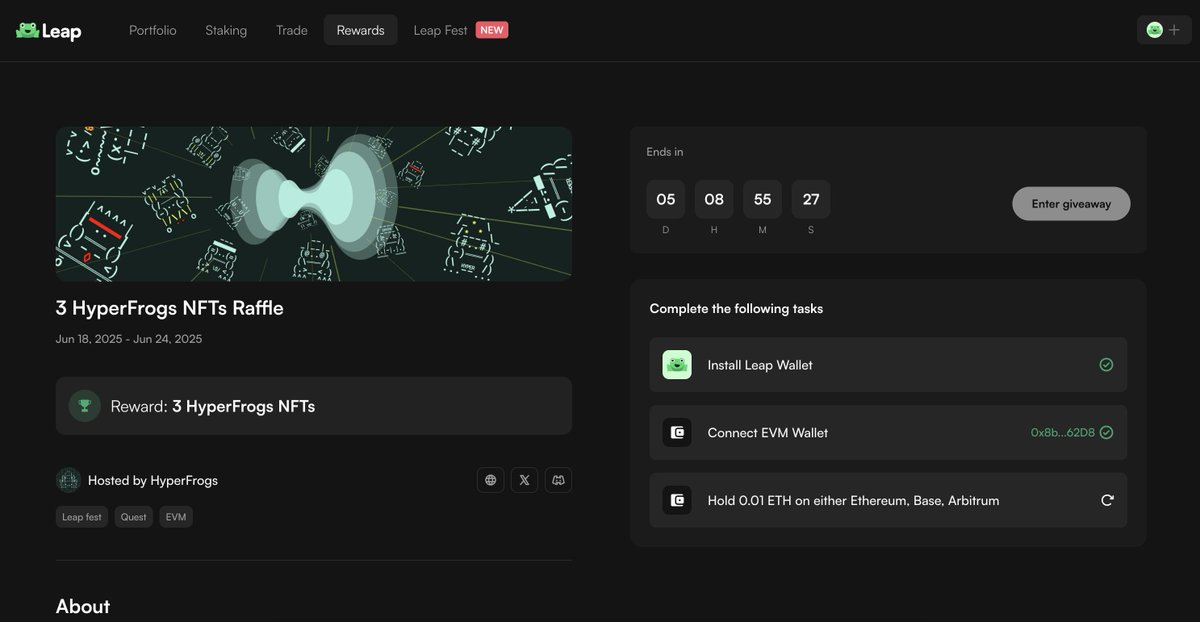Open the wallet avatar plus button
The width and height of the screenshot is (1200, 622).
pos(1164,30)
